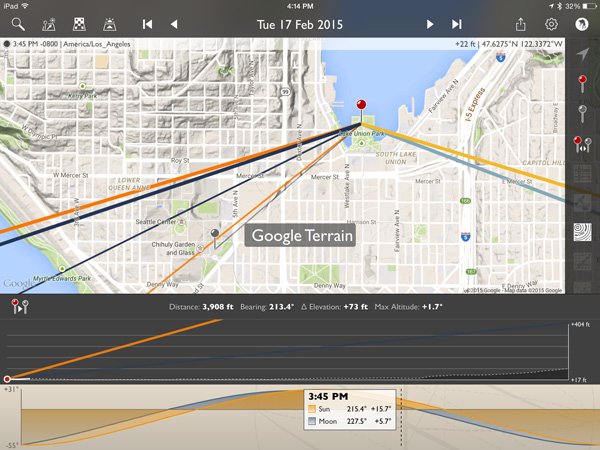Tap the search magnifying glass icon

point(19,23)
